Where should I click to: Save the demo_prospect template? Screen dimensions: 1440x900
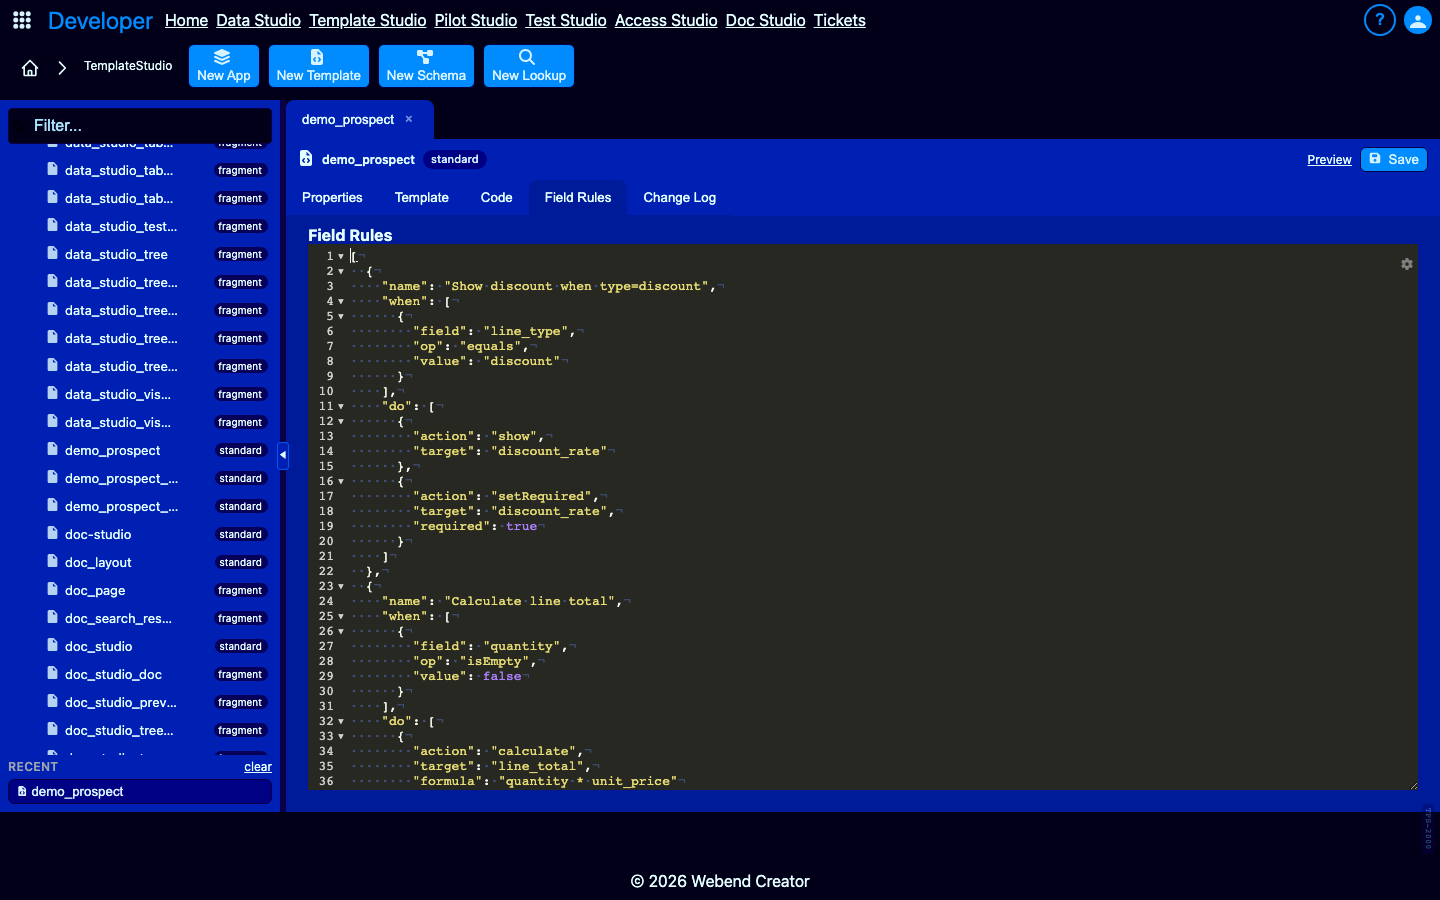coord(1394,159)
